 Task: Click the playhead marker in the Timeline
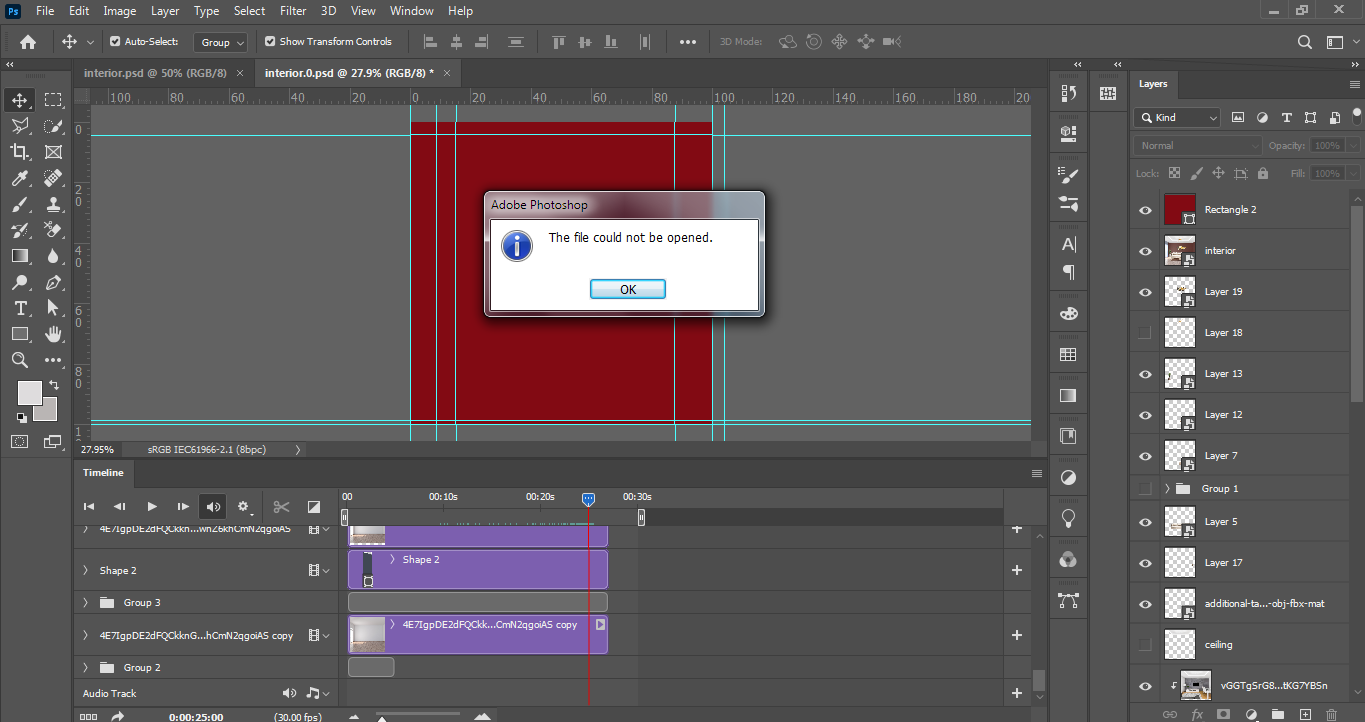click(x=588, y=498)
